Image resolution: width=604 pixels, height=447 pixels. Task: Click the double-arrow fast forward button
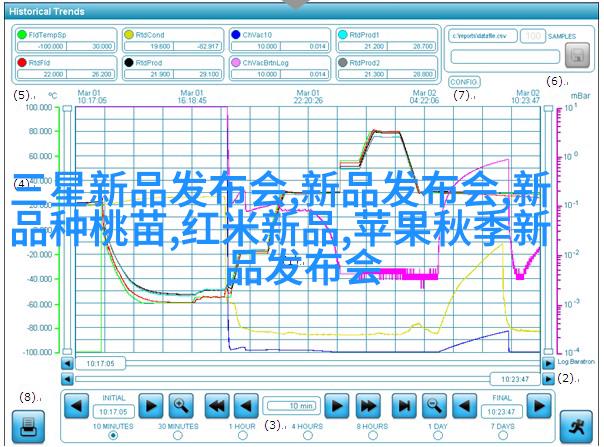pos(368,406)
